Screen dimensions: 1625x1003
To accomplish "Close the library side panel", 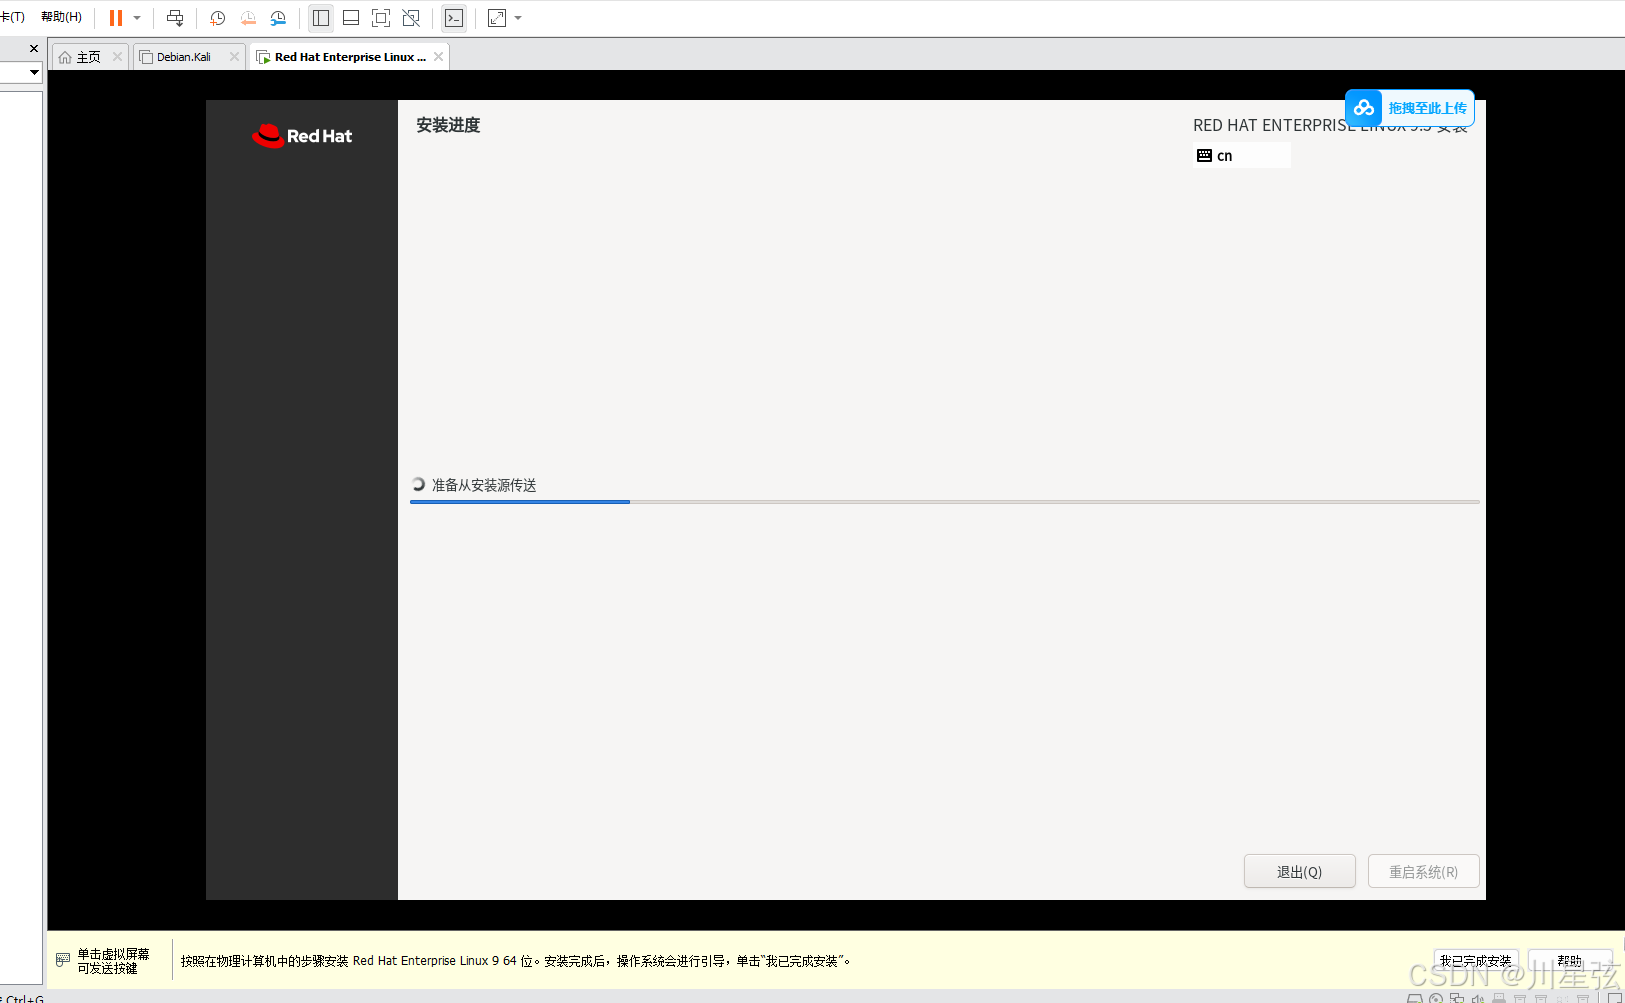I will 34,48.
